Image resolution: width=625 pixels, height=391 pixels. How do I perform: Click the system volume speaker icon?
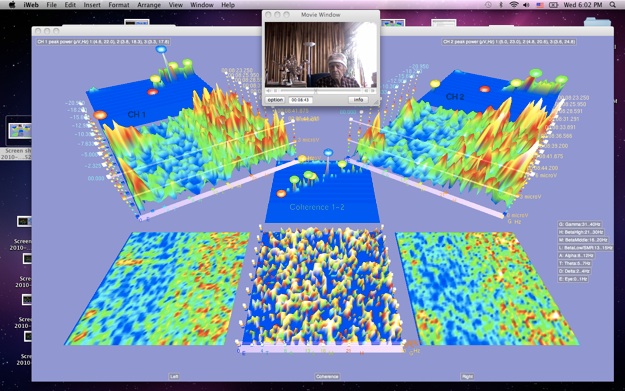coord(526,5)
